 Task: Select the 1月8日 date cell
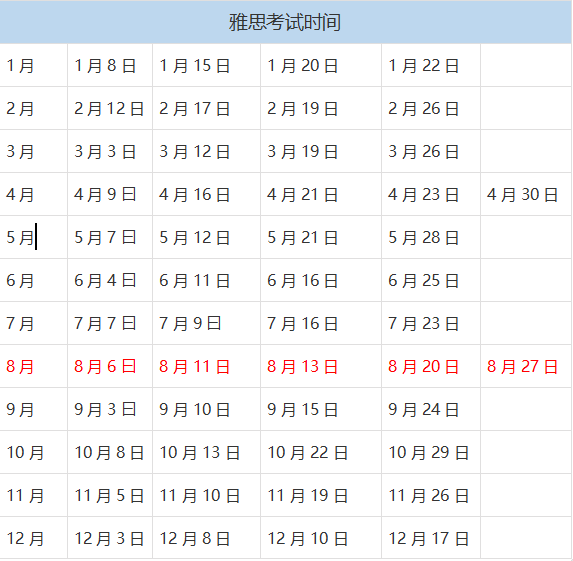110,65
